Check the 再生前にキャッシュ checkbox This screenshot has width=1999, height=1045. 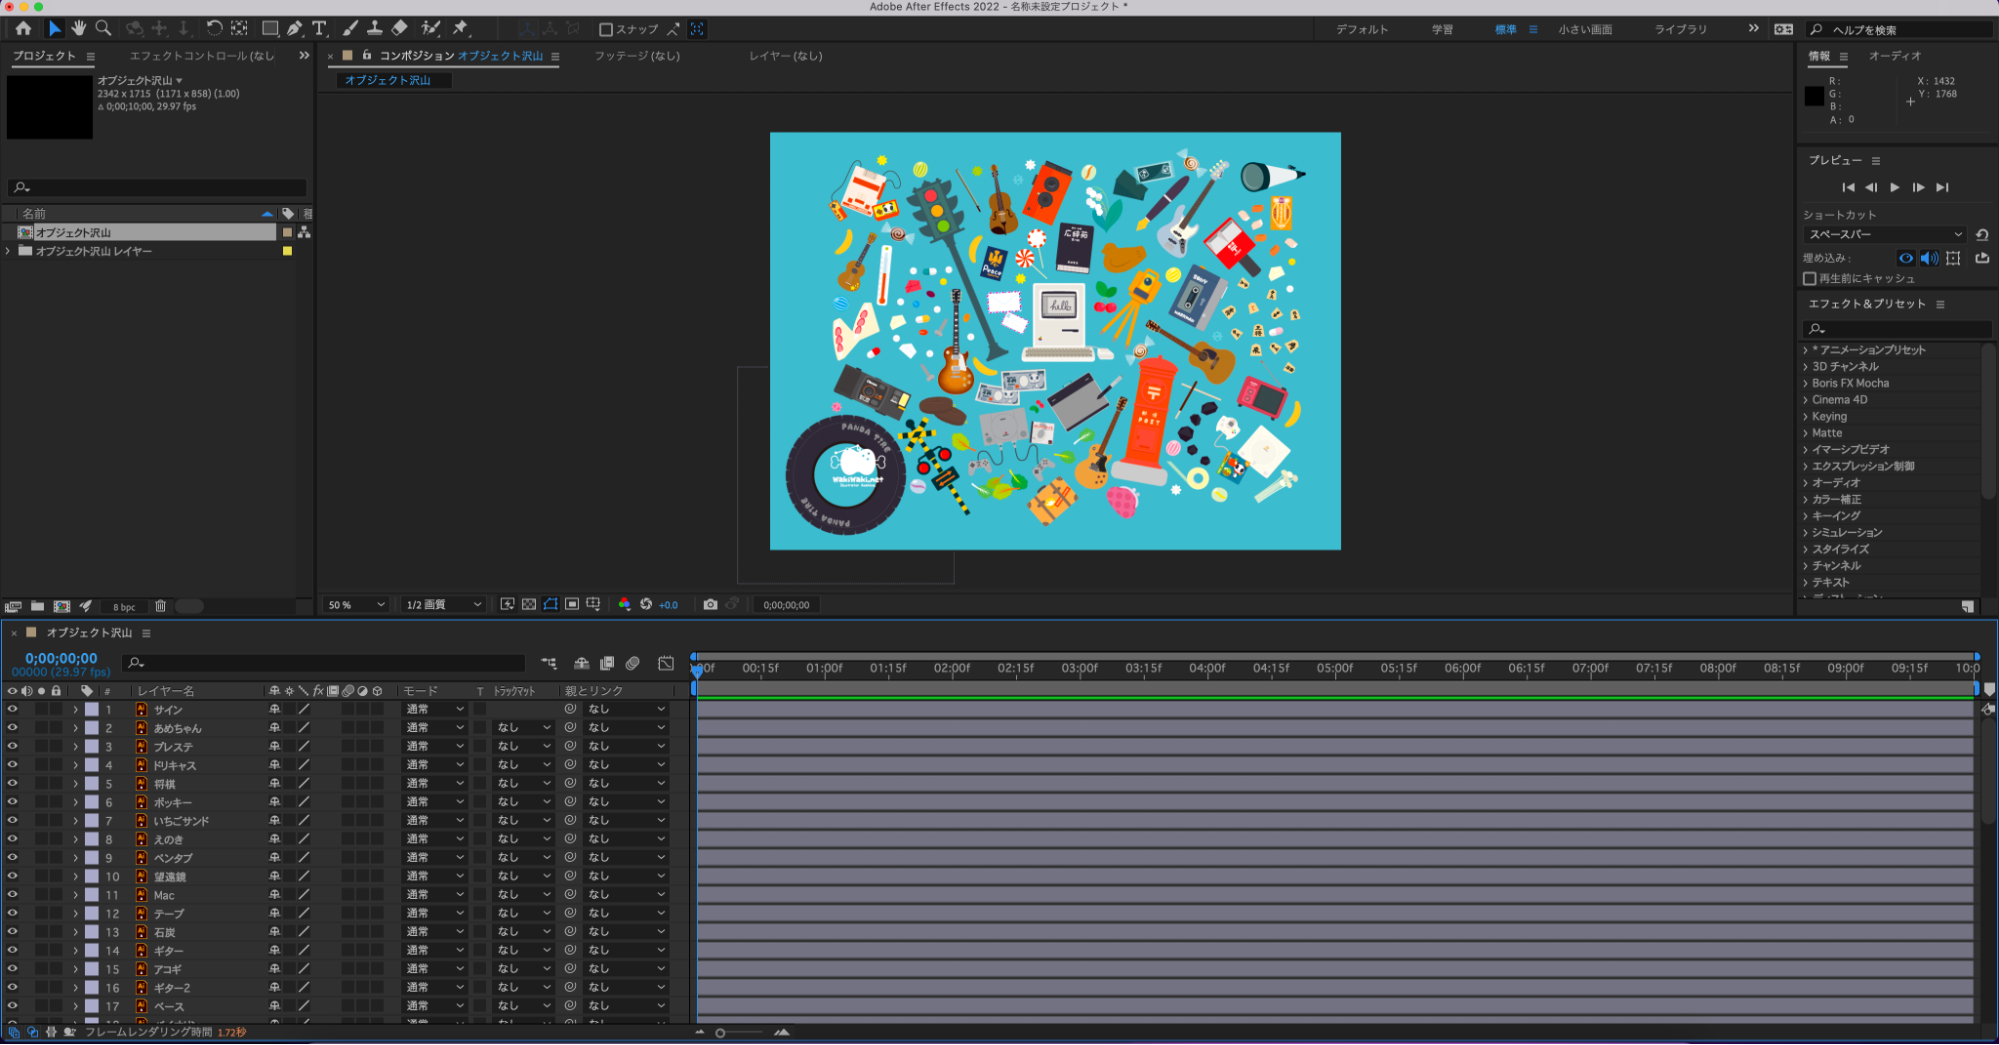(x=1809, y=279)
